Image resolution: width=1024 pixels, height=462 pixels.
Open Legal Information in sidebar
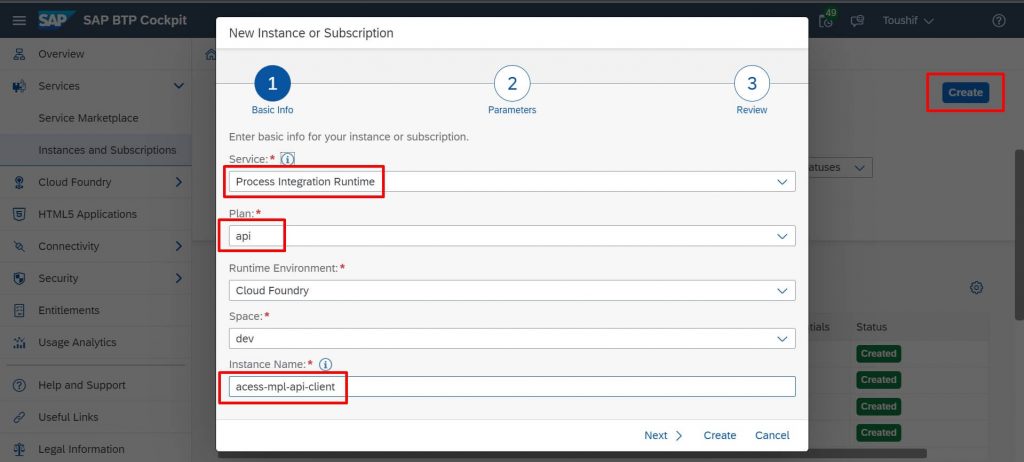pos(81,450)
